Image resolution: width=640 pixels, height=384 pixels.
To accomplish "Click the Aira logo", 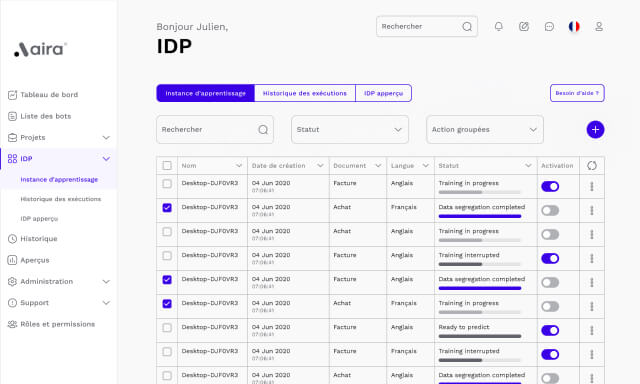I will [40, 49].
